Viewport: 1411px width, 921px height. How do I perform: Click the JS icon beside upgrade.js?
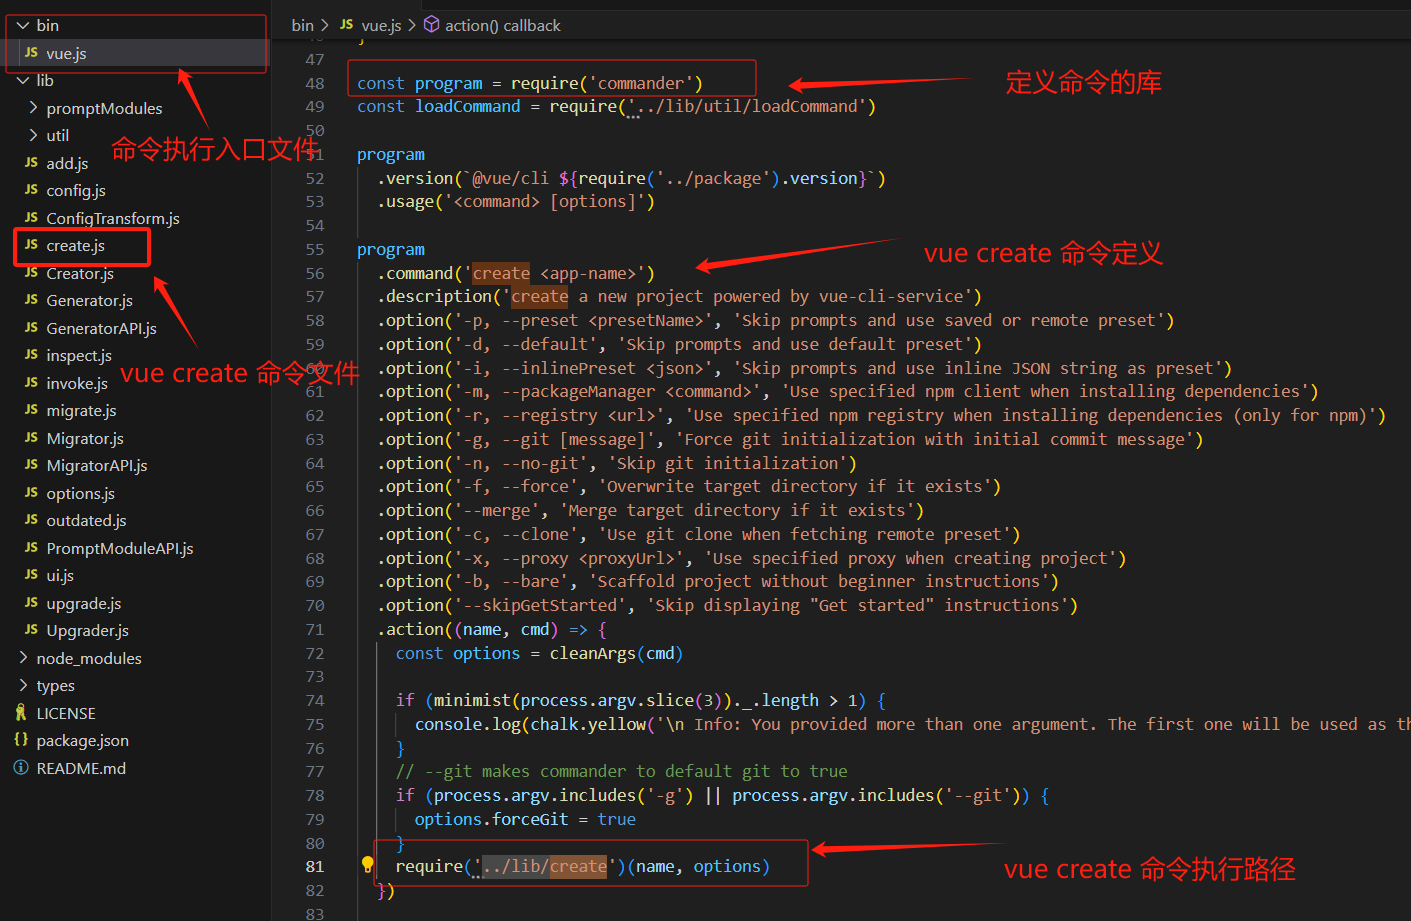click(31, 603)
